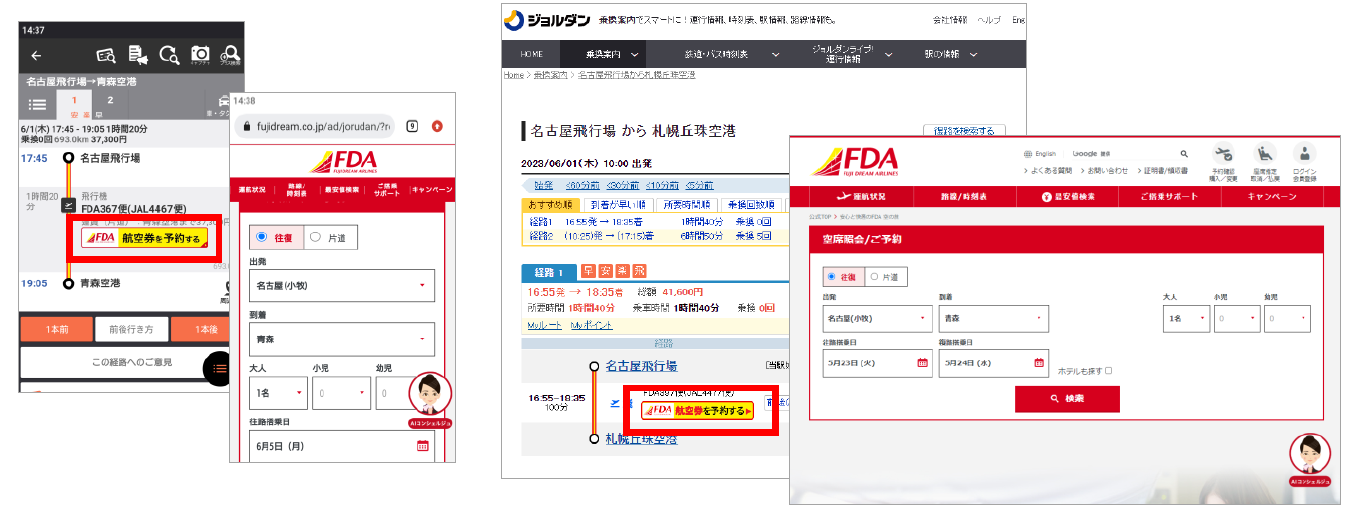The image size is (1348, 506).
Task: Click the red 検索 button
Action: point(1067,399)
